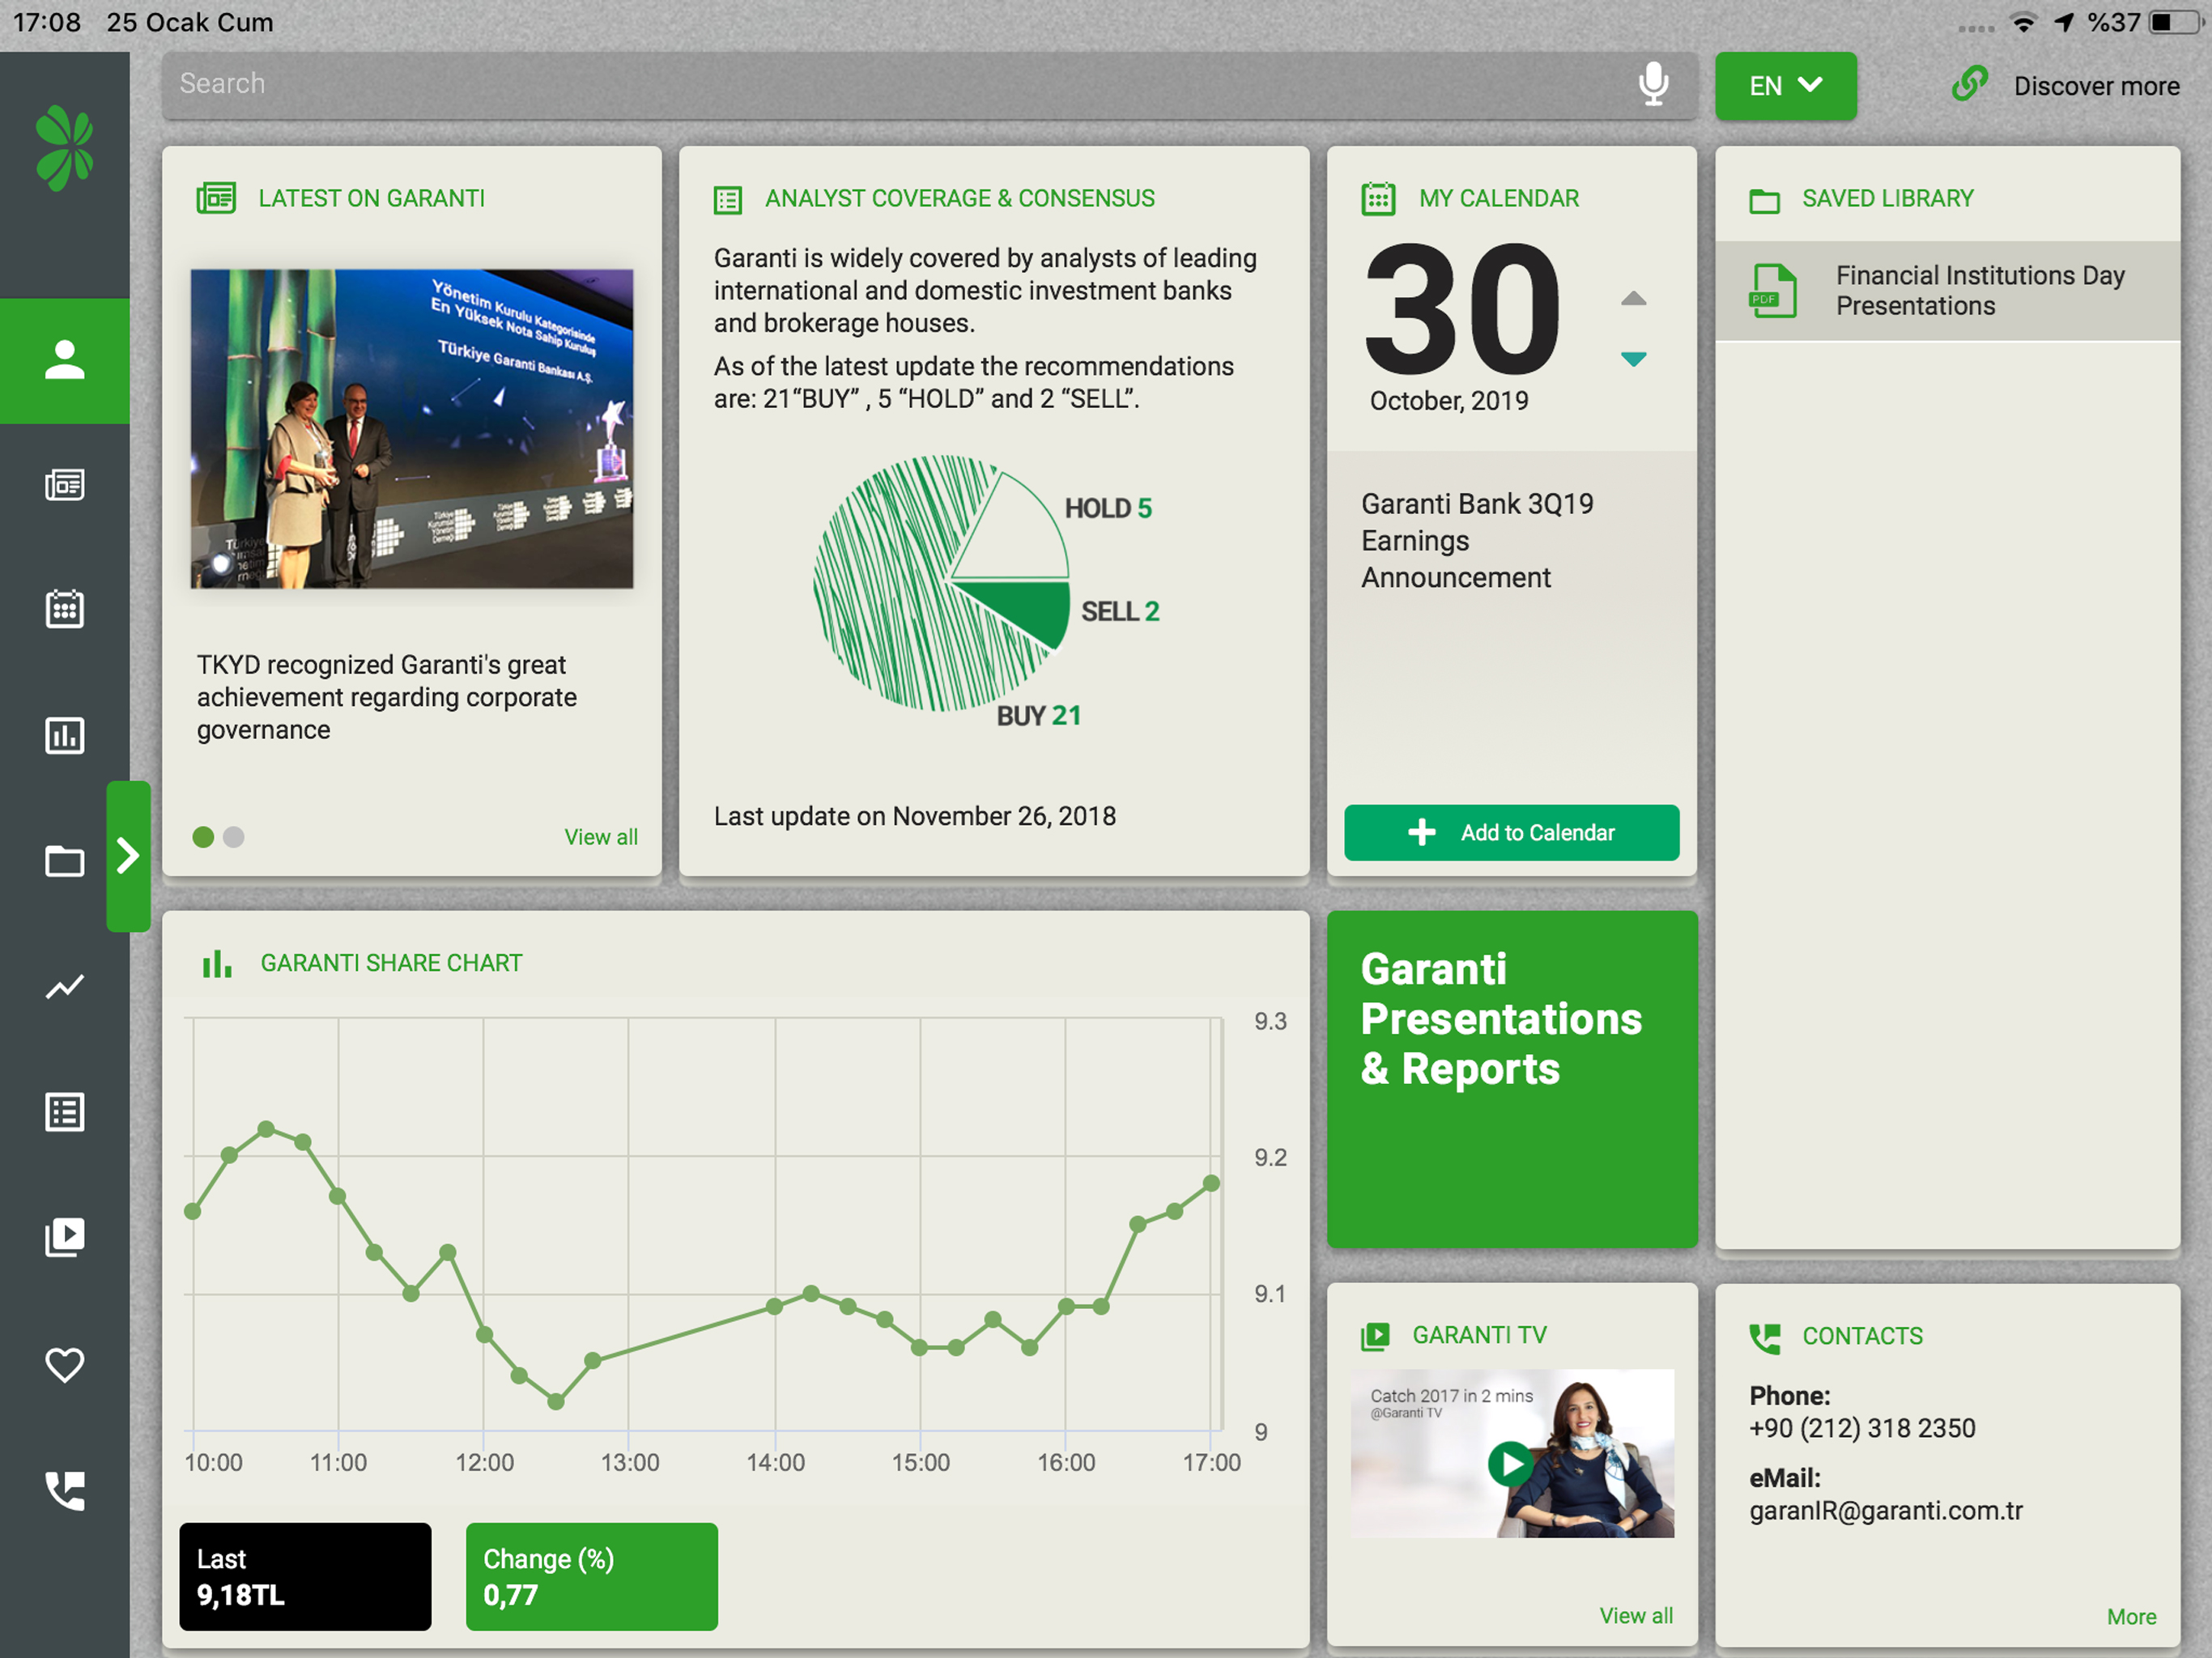Tap the My Calendar header icon
This screenshot has height=1658, width=2212.
coord(1378,198)
